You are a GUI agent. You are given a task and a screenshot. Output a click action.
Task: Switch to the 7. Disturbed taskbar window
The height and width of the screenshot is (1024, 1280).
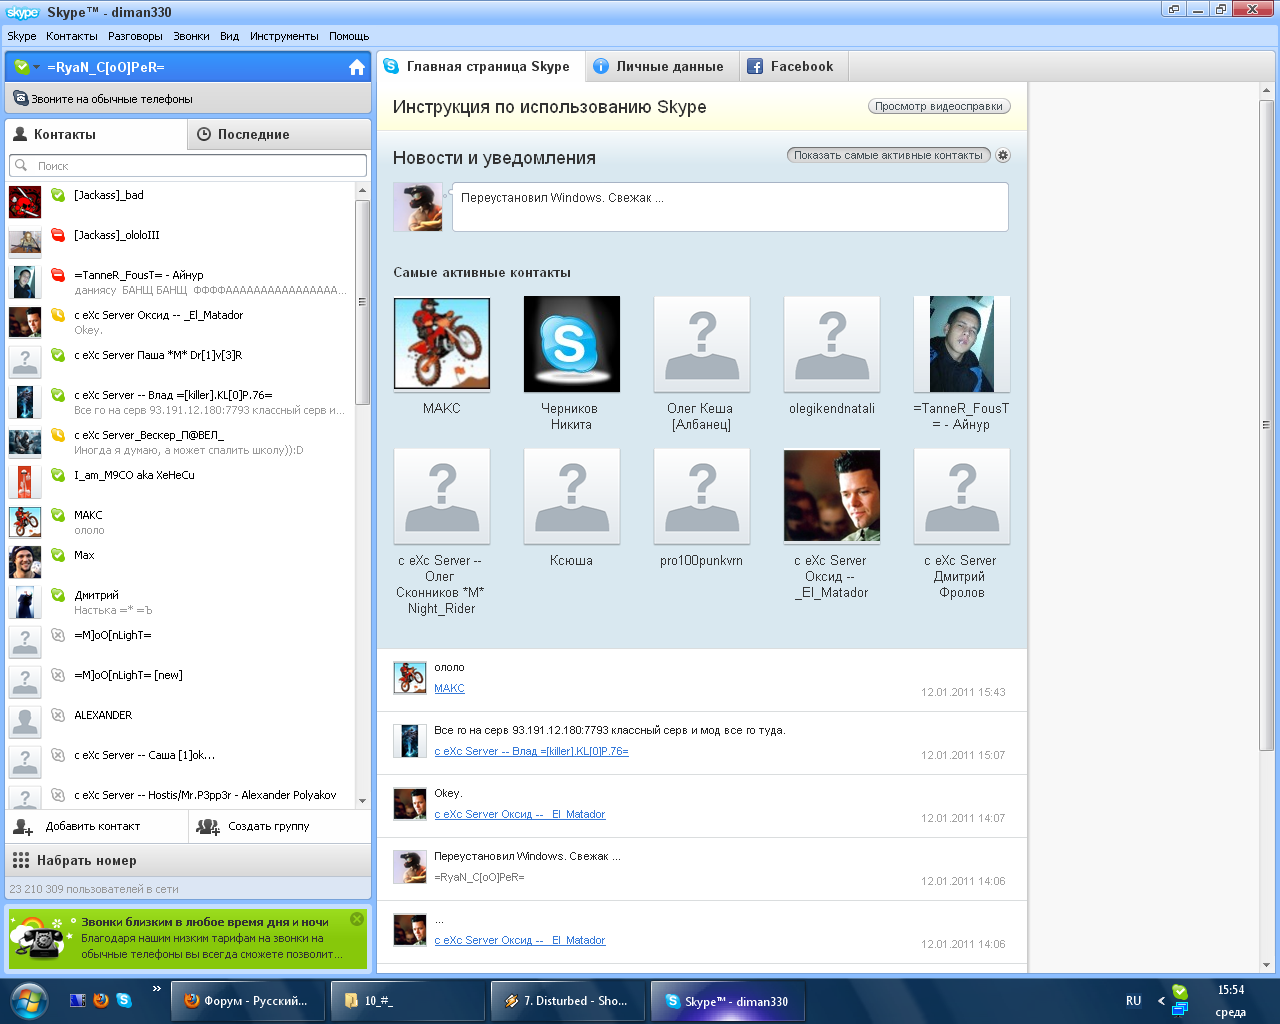(567, 1000)
